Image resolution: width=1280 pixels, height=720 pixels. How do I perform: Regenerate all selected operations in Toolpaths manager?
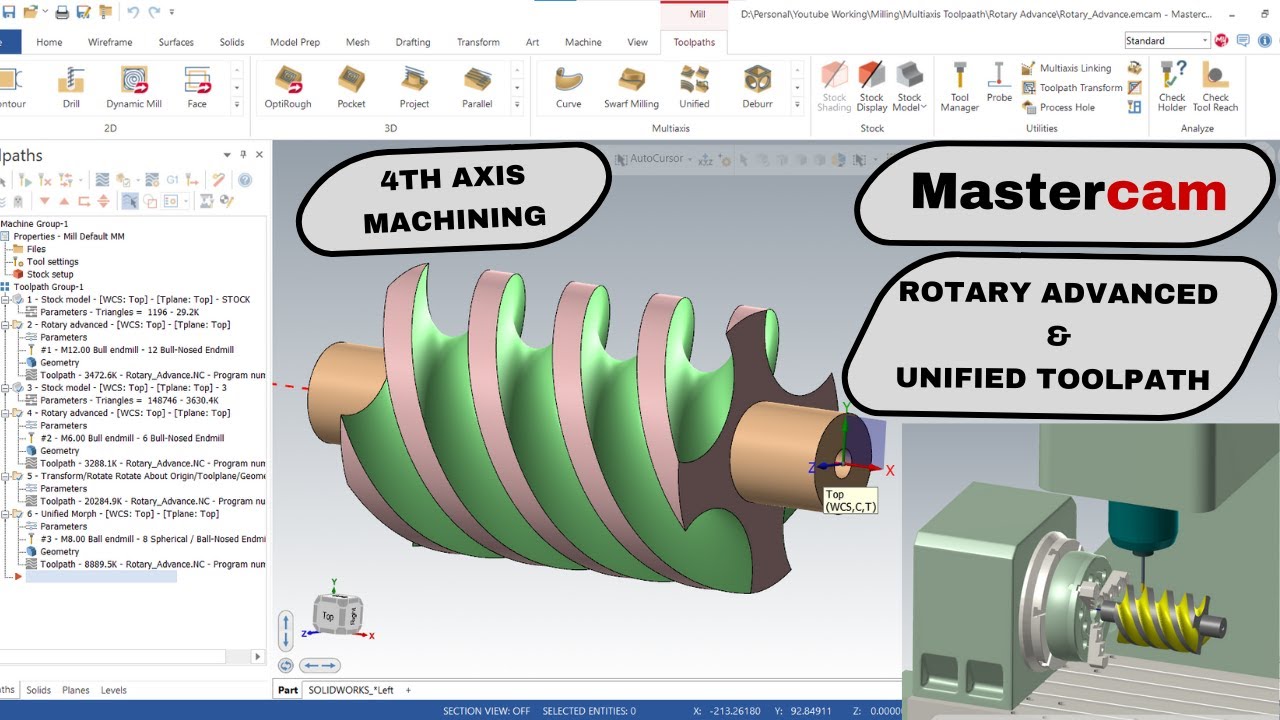point(25,180)
